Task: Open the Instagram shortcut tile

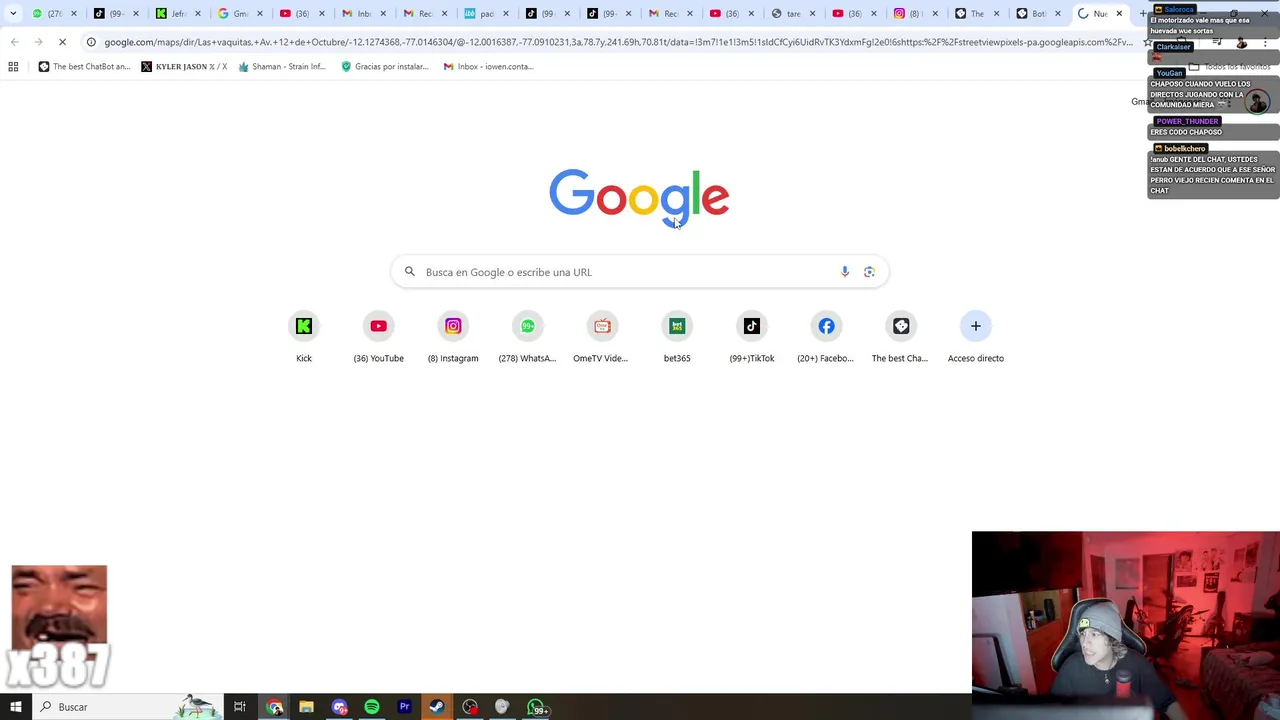Action: click(453, 337)
